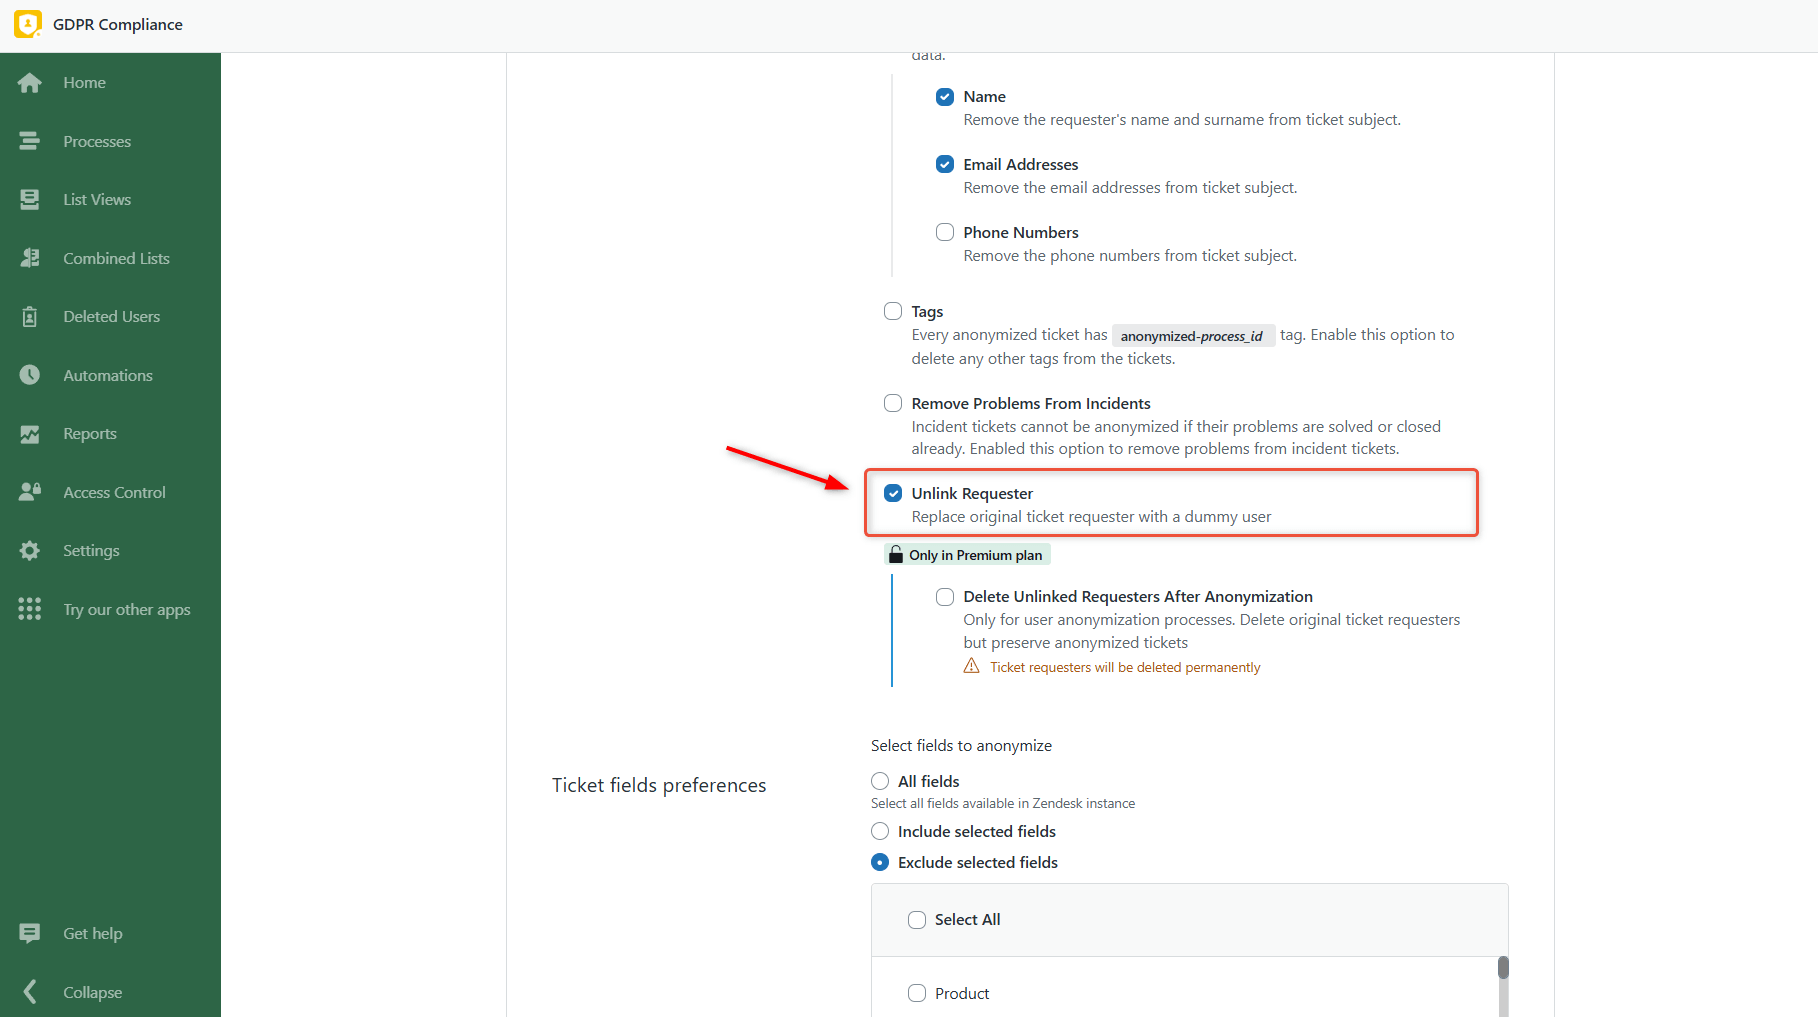Viewport: 1818px width, 1017px height.
Task: Open Access Control settings
Action: pyautogui.click(x=114, y=492)
